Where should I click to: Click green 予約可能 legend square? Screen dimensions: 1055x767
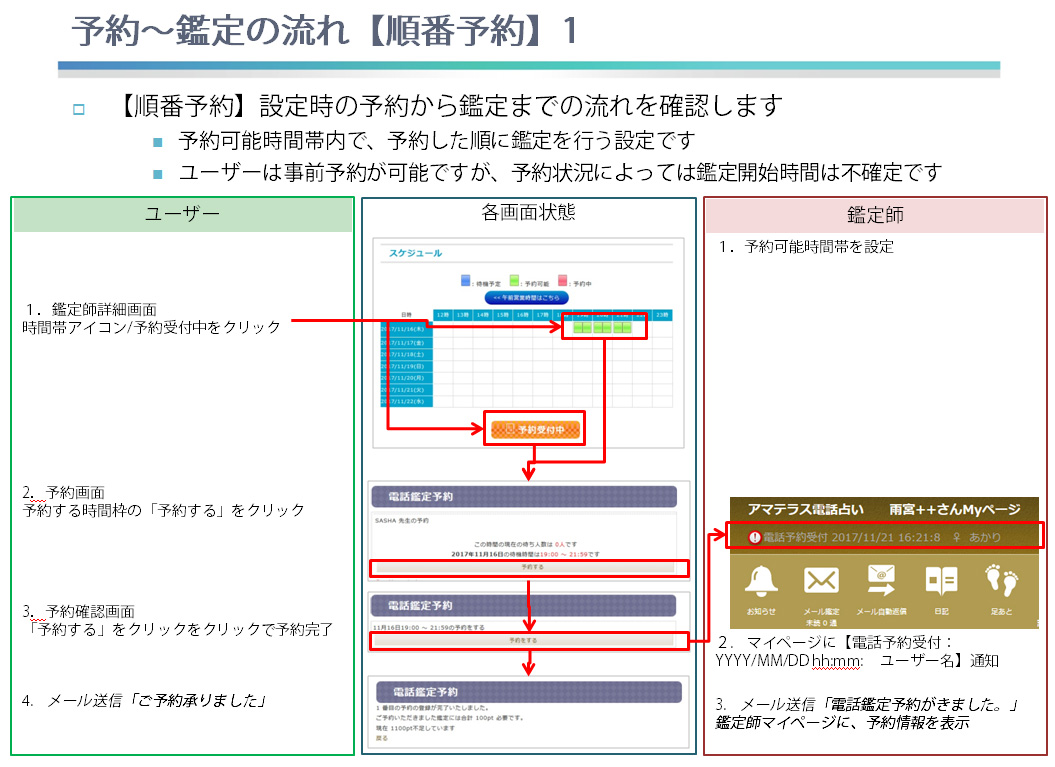[x=514, y=281]
